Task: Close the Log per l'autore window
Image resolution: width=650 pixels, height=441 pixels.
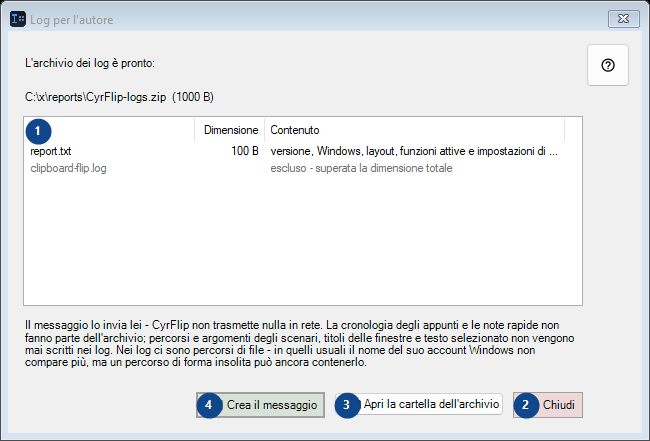Action: point(623,19)
